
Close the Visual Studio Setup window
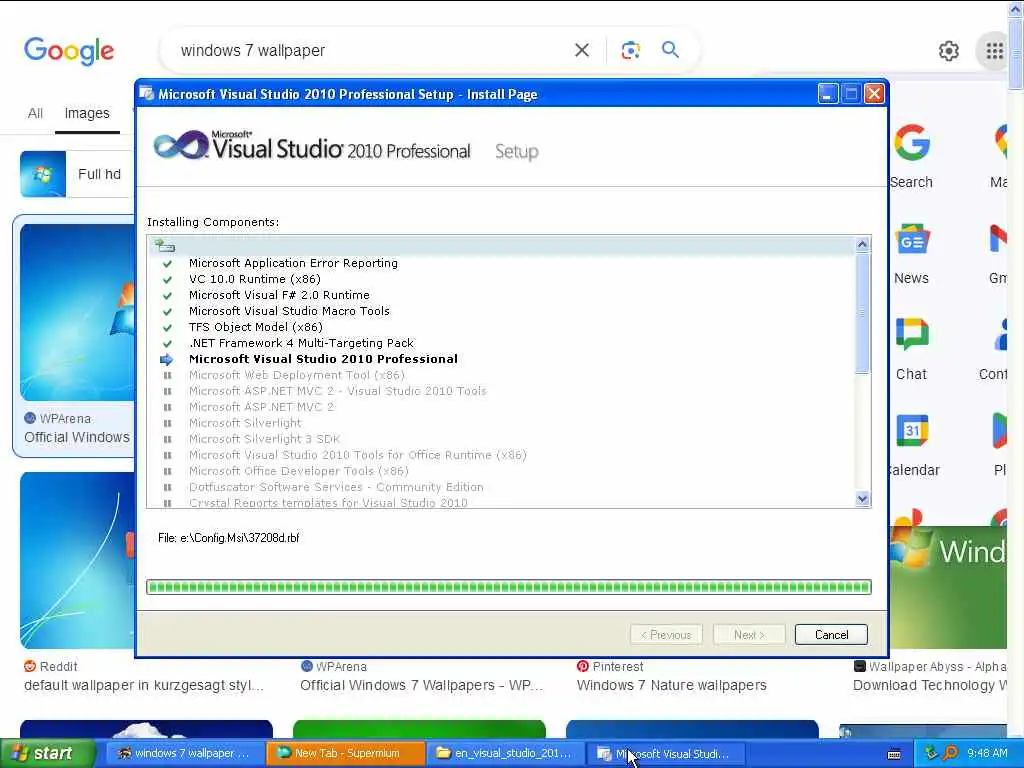click(874, 94)
